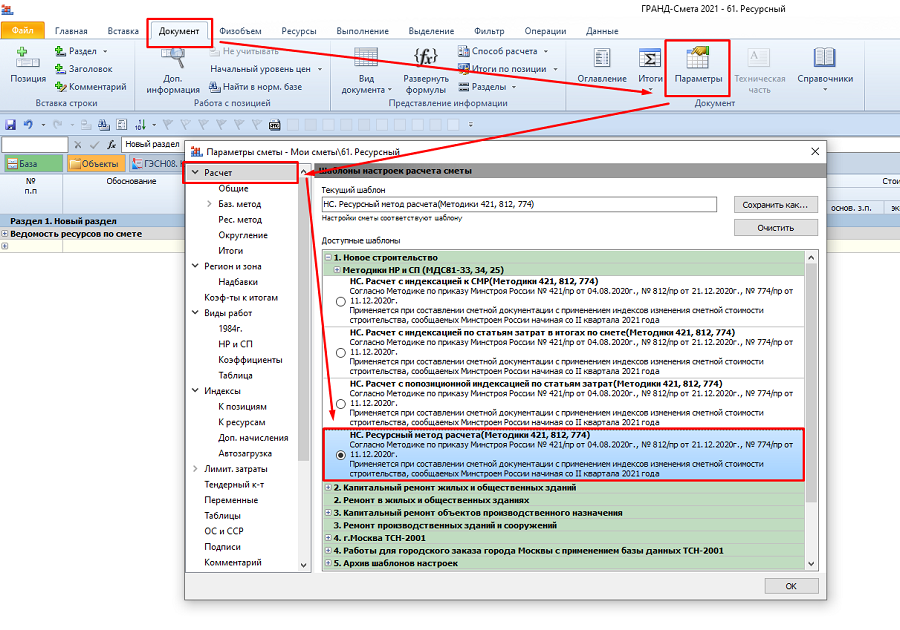Viewport: 900px width, 630px height.
Task: Expand Методики НР и СП group
Action: click(338, 270)
